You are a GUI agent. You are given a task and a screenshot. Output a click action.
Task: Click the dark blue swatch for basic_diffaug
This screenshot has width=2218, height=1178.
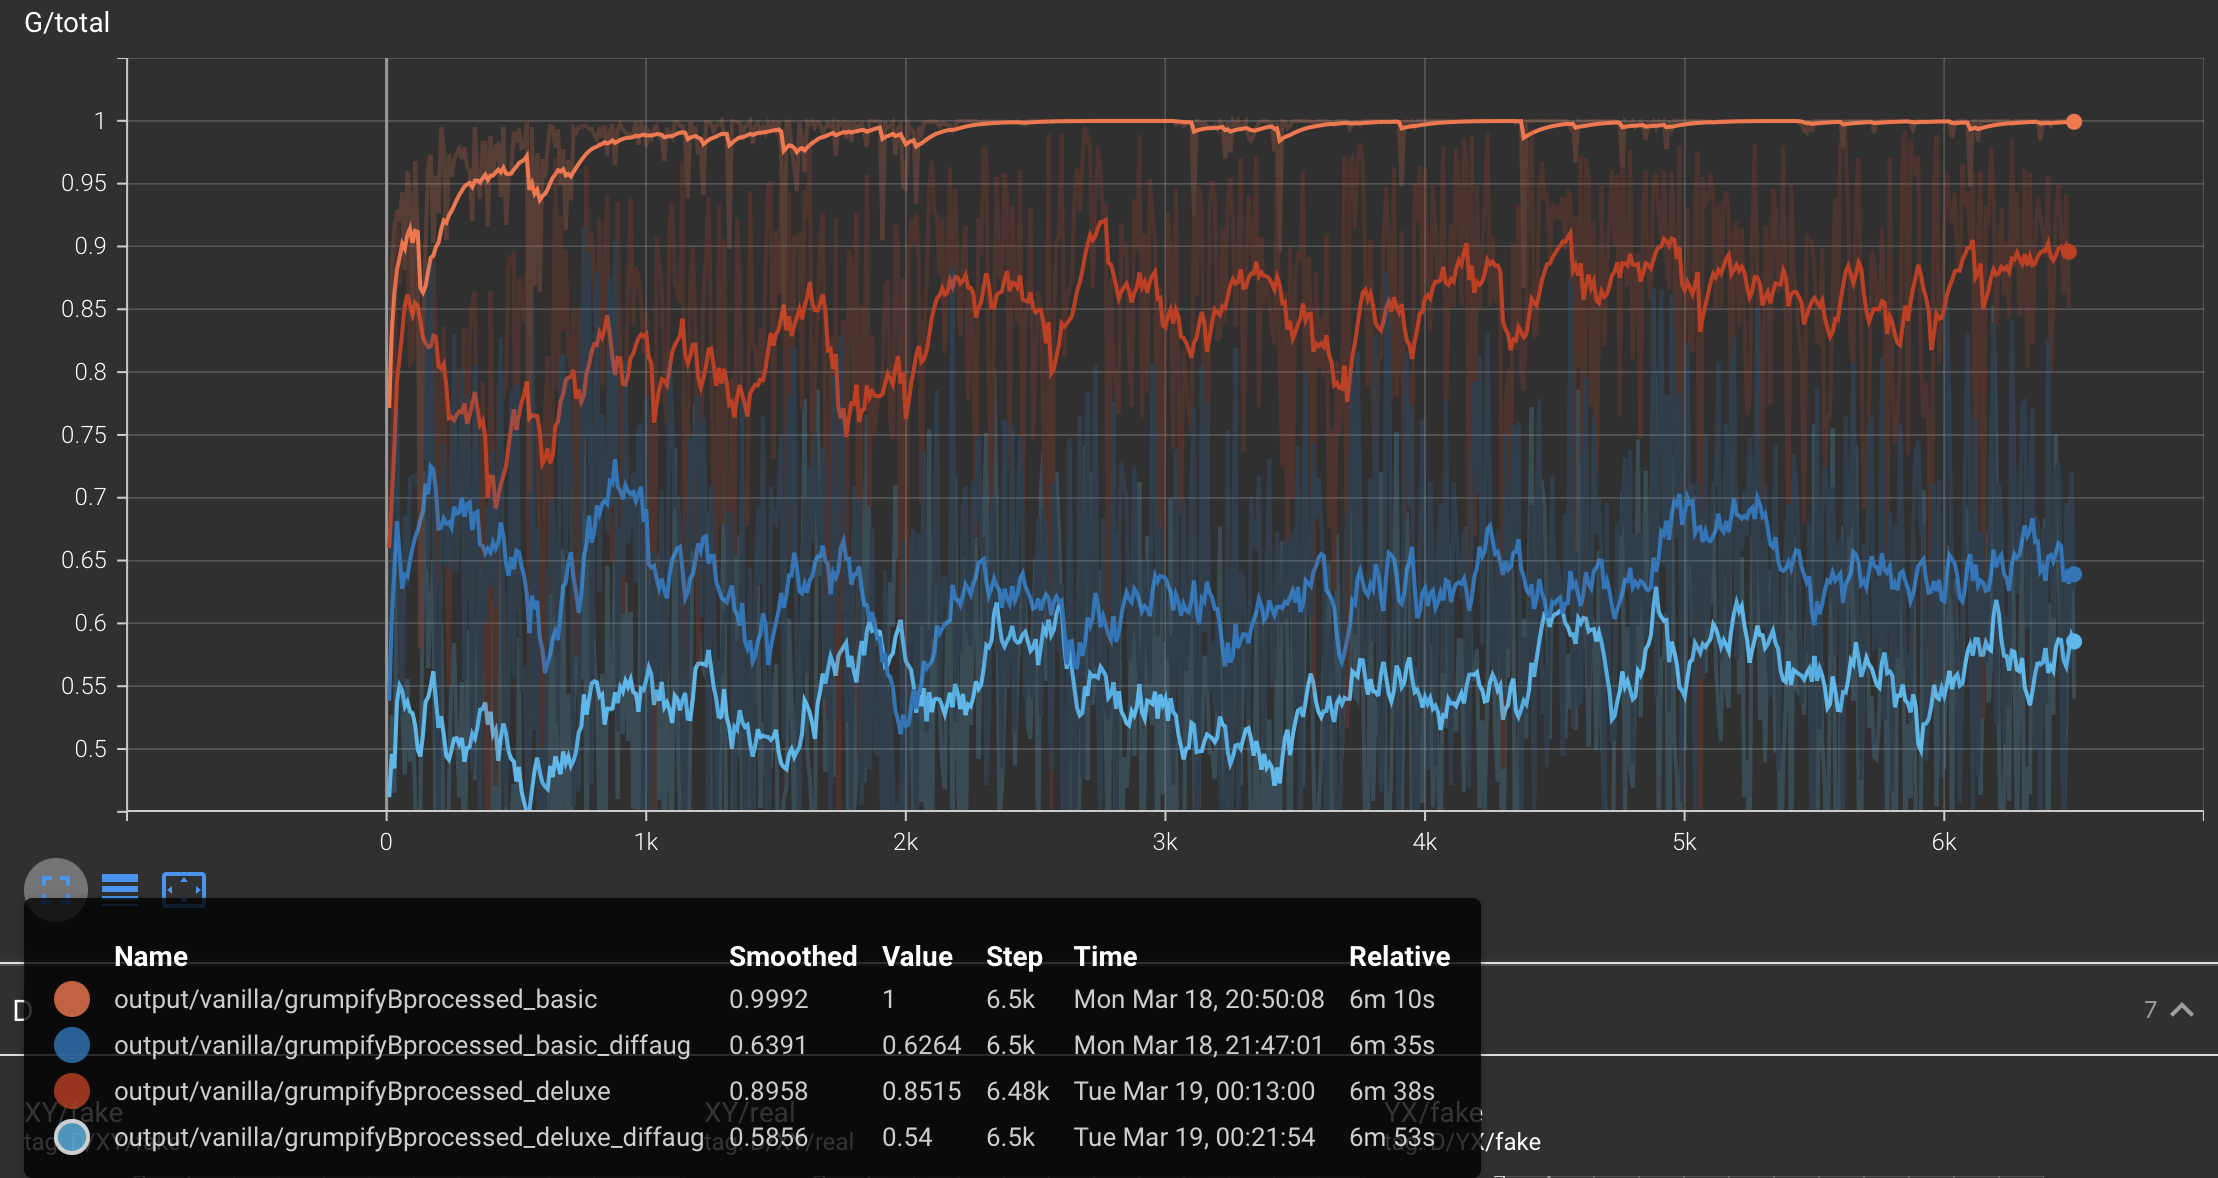(72, 1045)
